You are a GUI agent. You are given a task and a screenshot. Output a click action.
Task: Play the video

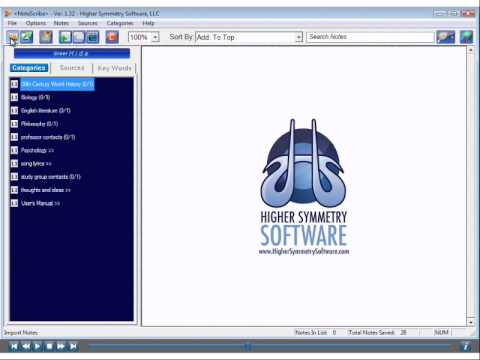tap(37, 346)
